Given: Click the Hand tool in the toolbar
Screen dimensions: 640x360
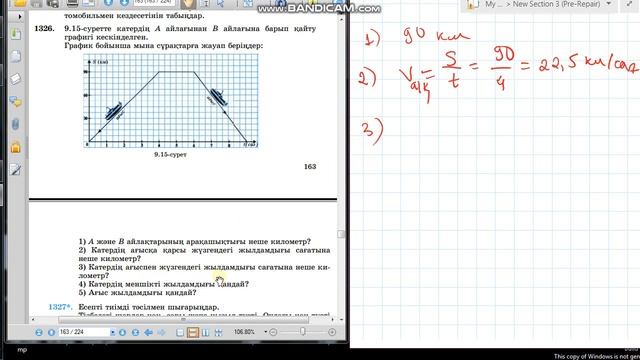Looking at the screenshot, I should [x=188, y=4].
